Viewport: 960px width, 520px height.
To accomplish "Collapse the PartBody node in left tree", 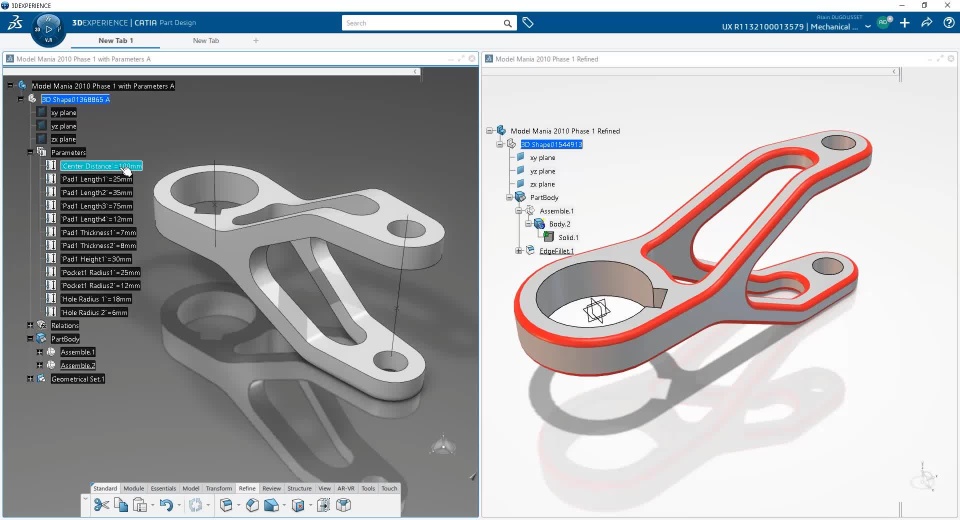I will [x=30, y=339].
